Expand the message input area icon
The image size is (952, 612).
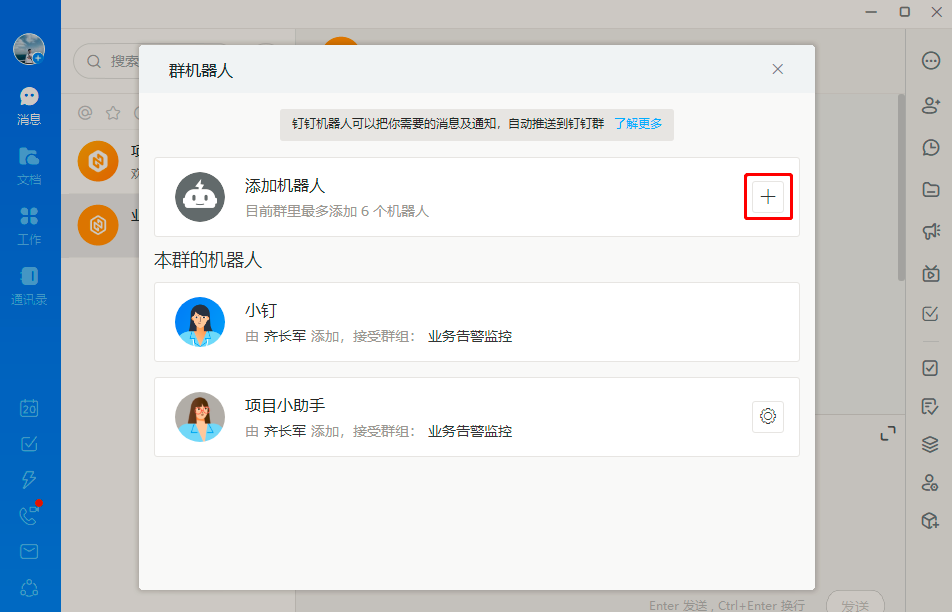[888, 434]
